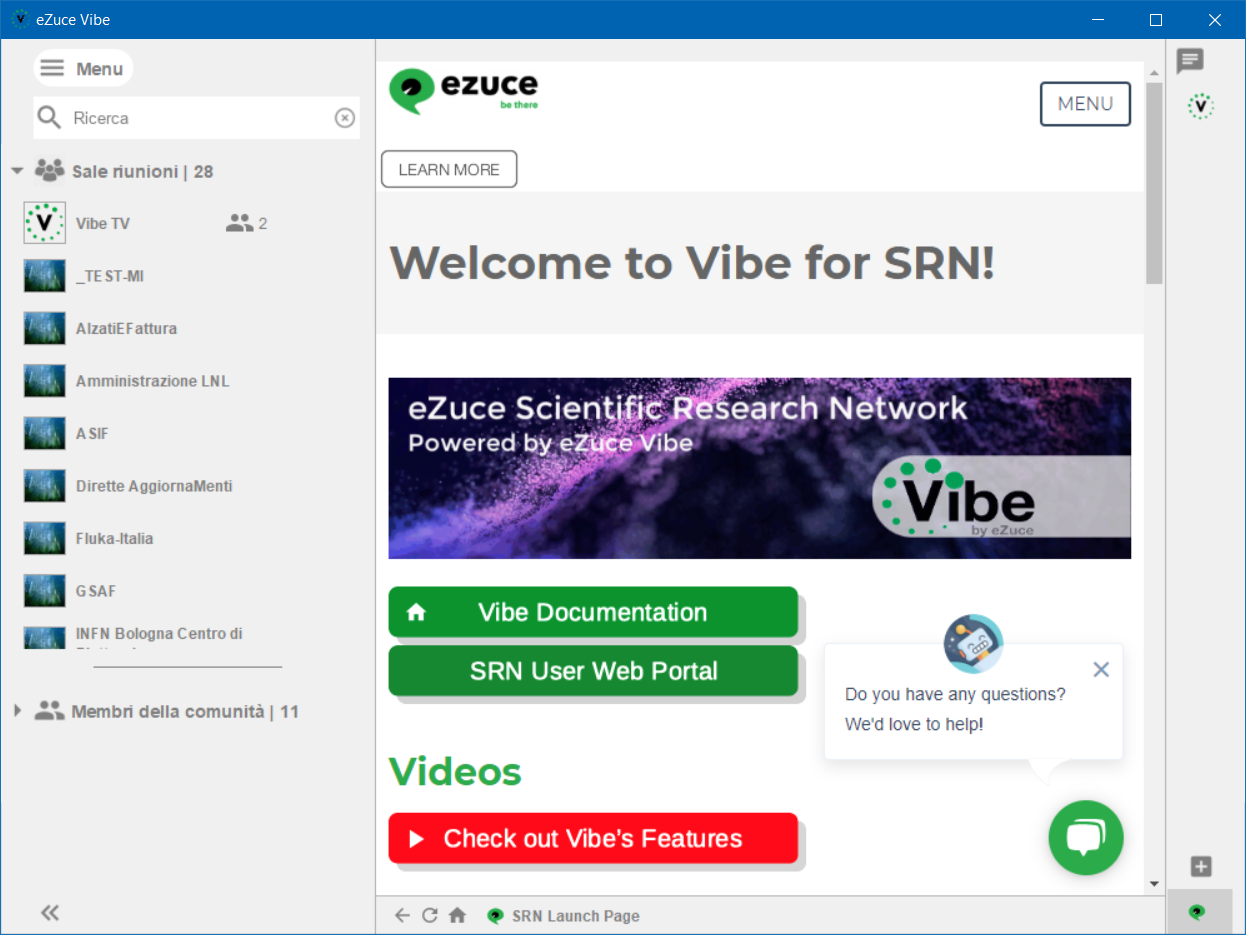
Task: Click the Videos heading
Action: (x=455, y=771)
